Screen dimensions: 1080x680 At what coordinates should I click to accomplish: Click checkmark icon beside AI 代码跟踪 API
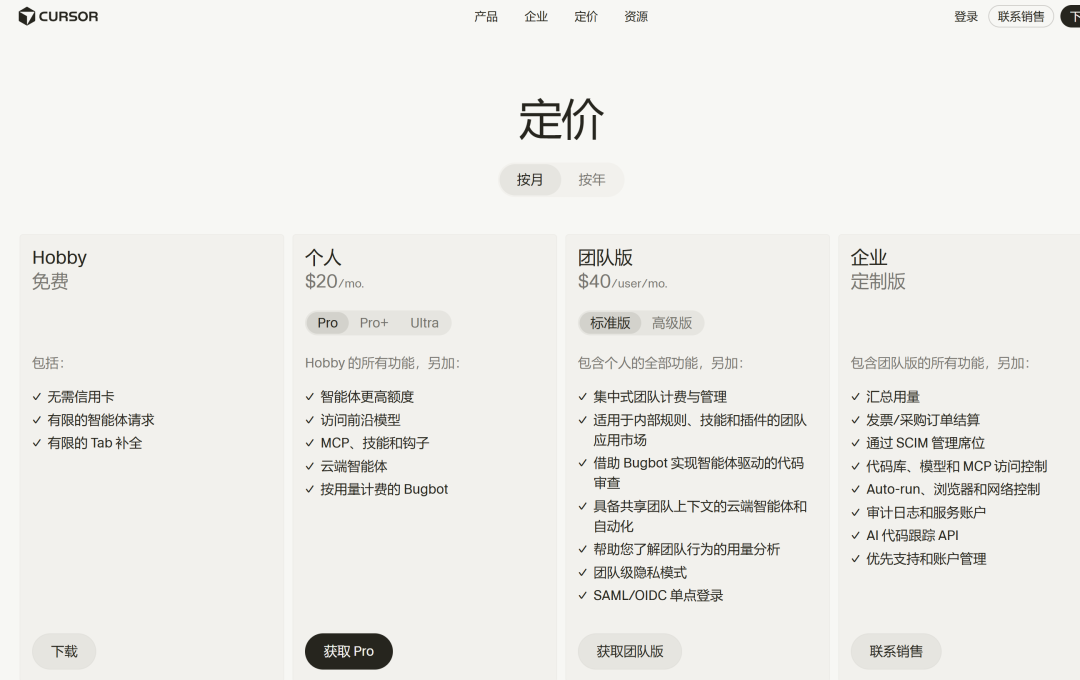(855, 535)
